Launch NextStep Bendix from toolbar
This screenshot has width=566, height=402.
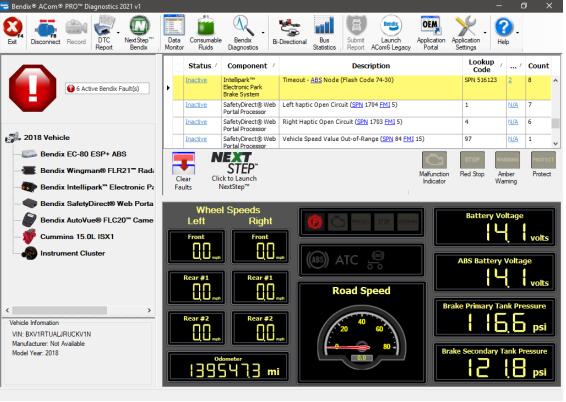pos(139,33)
